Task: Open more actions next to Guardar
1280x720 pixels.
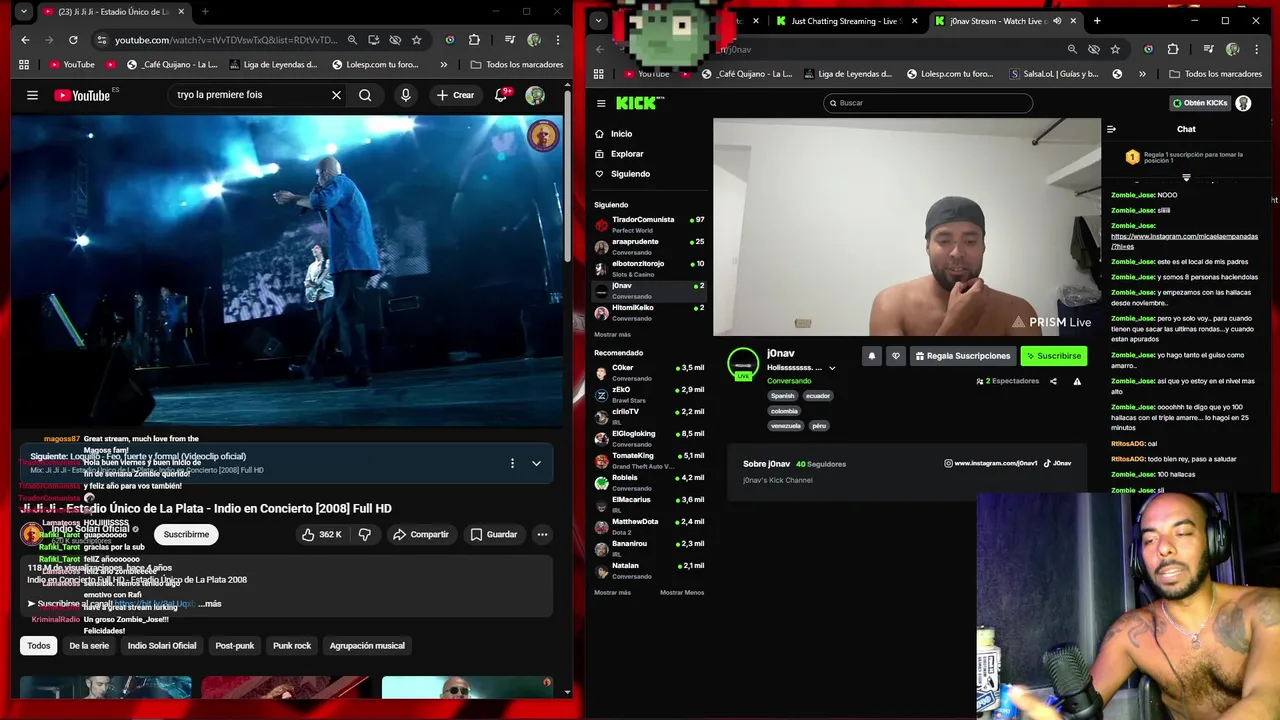Action: point(542,534)
